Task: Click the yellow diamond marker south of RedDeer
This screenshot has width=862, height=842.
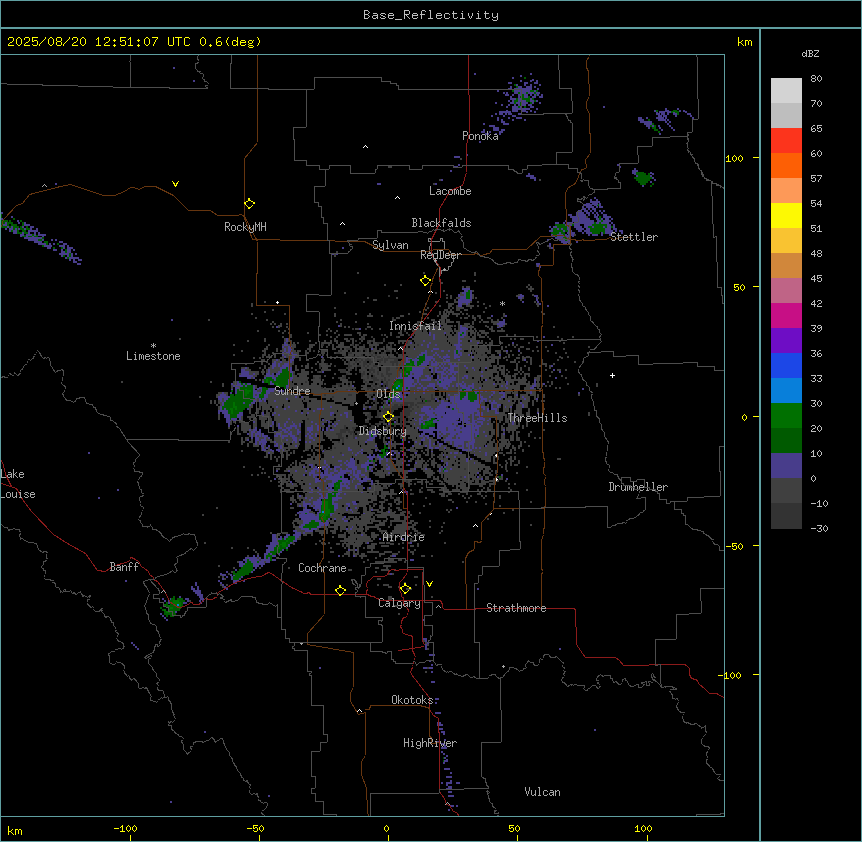Action: coord(425,281)
